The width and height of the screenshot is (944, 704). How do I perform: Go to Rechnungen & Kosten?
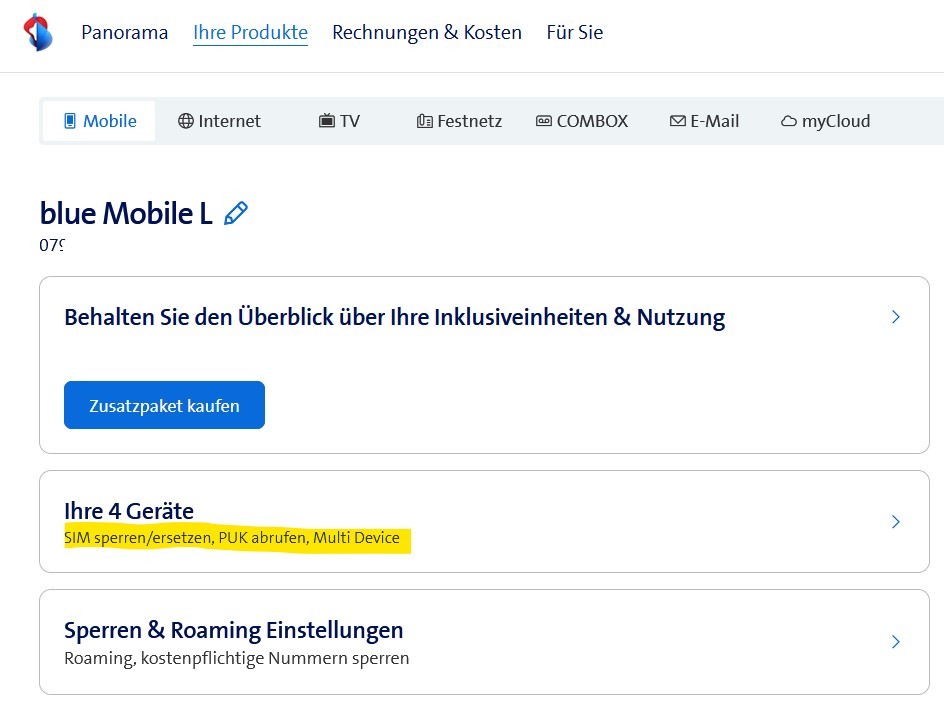[x=427, y=32]
